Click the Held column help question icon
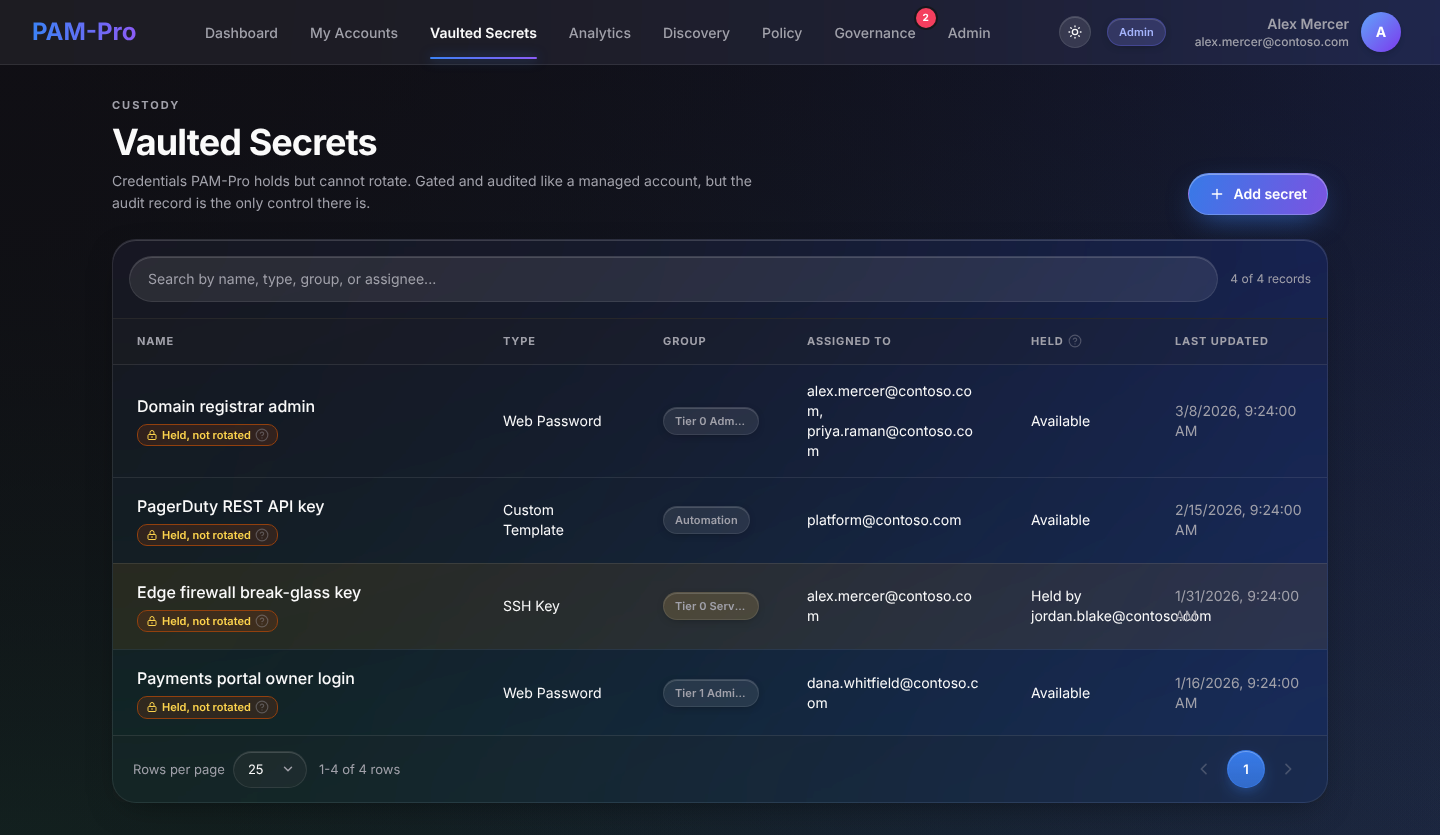The width and height of the screenshot is (1440, 835). tap(1075, 341)
